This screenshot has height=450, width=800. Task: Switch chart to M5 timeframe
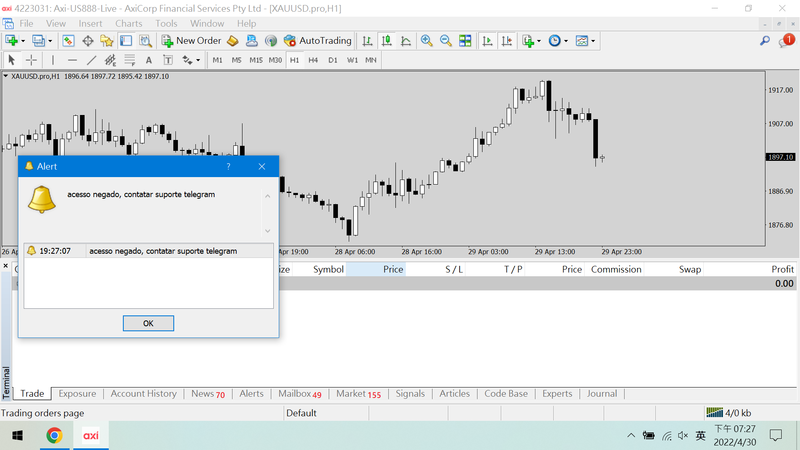click(236, 60)
